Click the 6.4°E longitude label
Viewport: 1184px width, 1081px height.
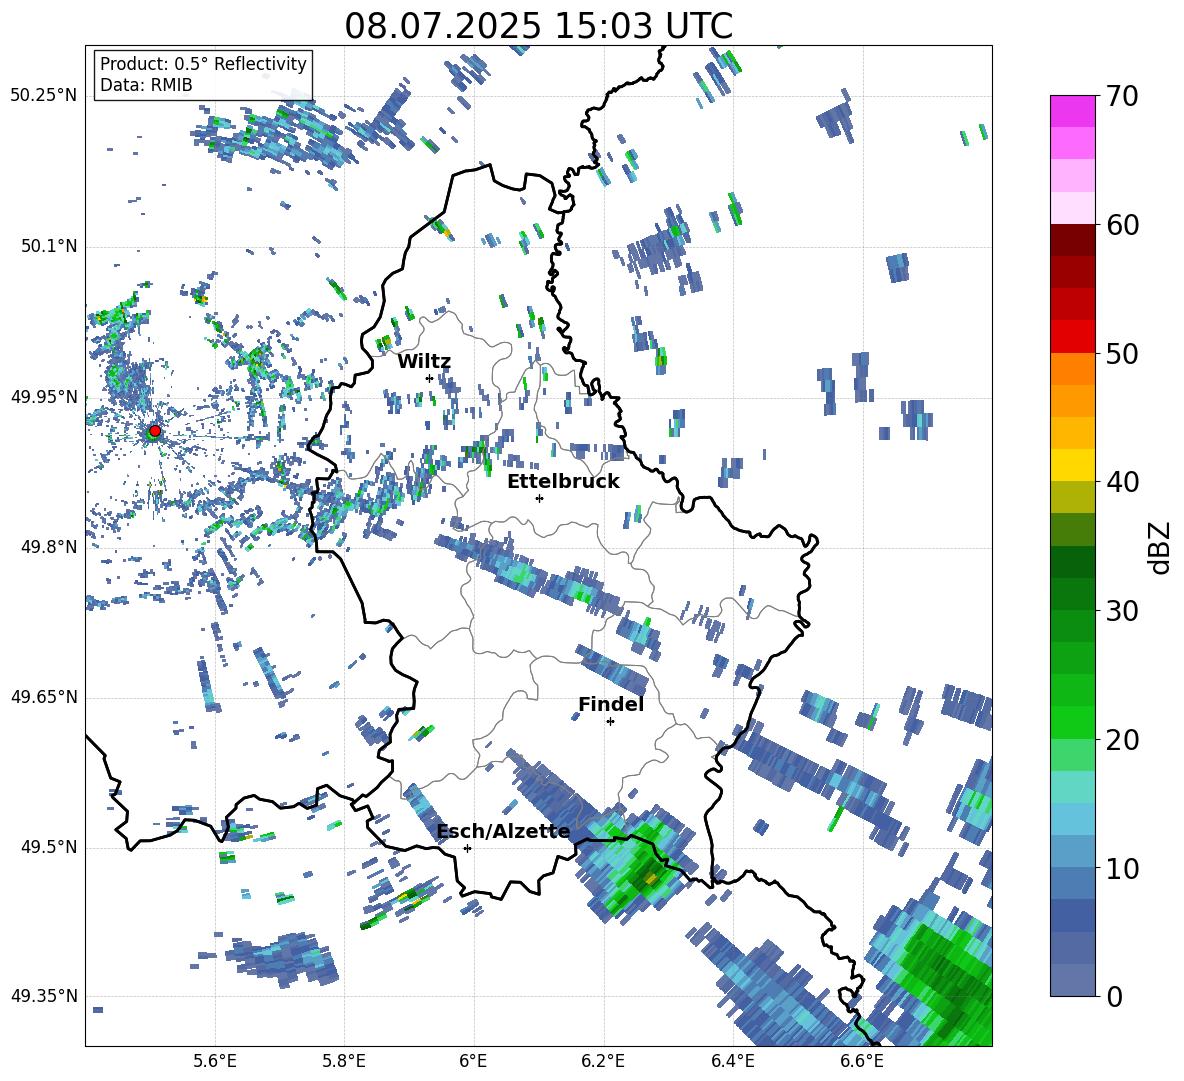tap(733, 1061)
